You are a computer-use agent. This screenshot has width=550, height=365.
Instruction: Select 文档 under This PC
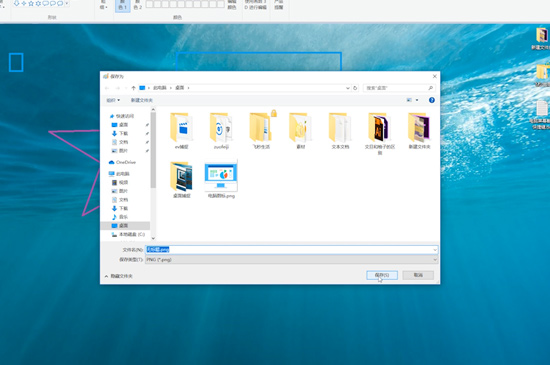[120, 200]
